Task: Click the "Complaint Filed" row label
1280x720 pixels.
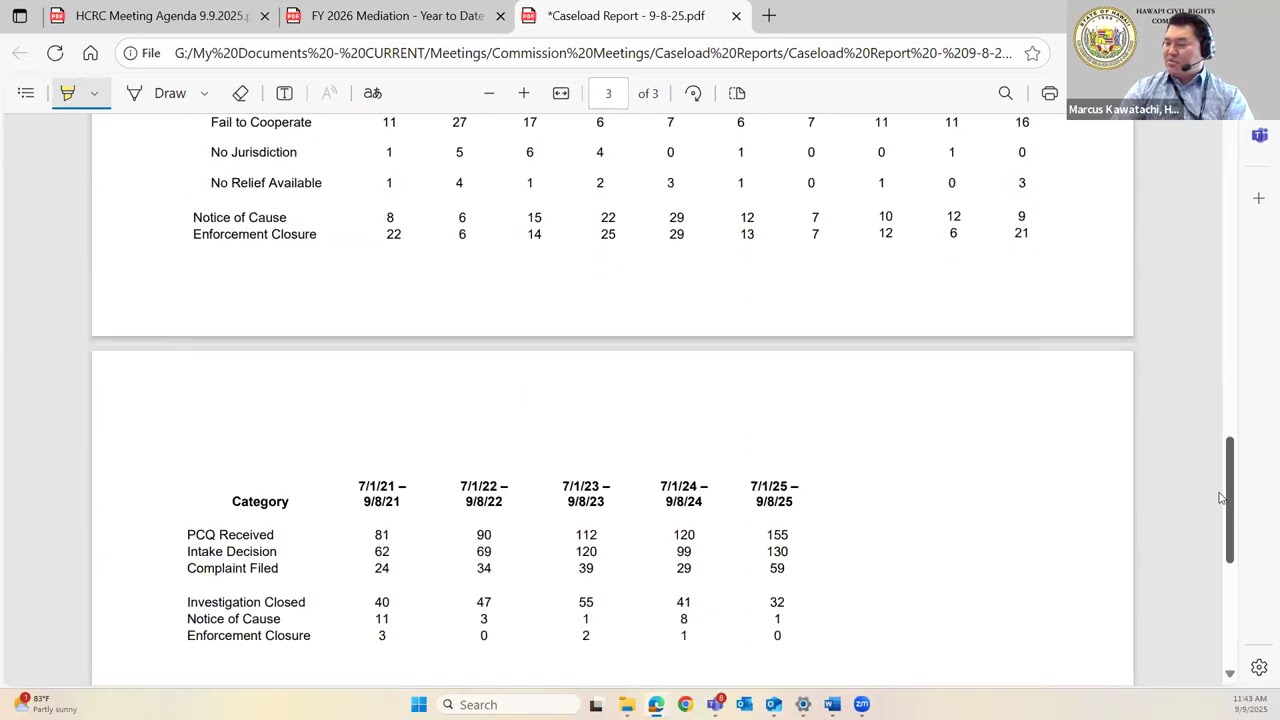Action: tap(232, 568)
